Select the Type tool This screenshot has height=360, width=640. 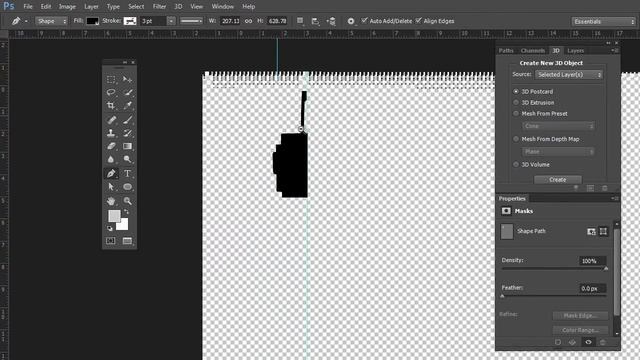tap(127, 173)
